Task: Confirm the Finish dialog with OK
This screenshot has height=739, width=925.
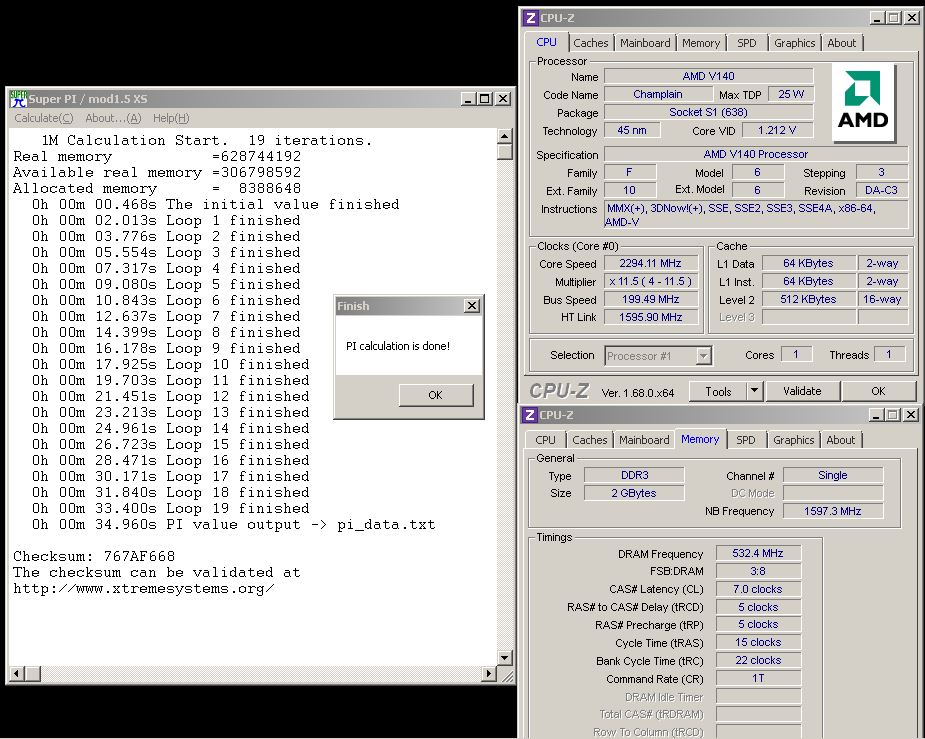Action: tap(435, 395)
